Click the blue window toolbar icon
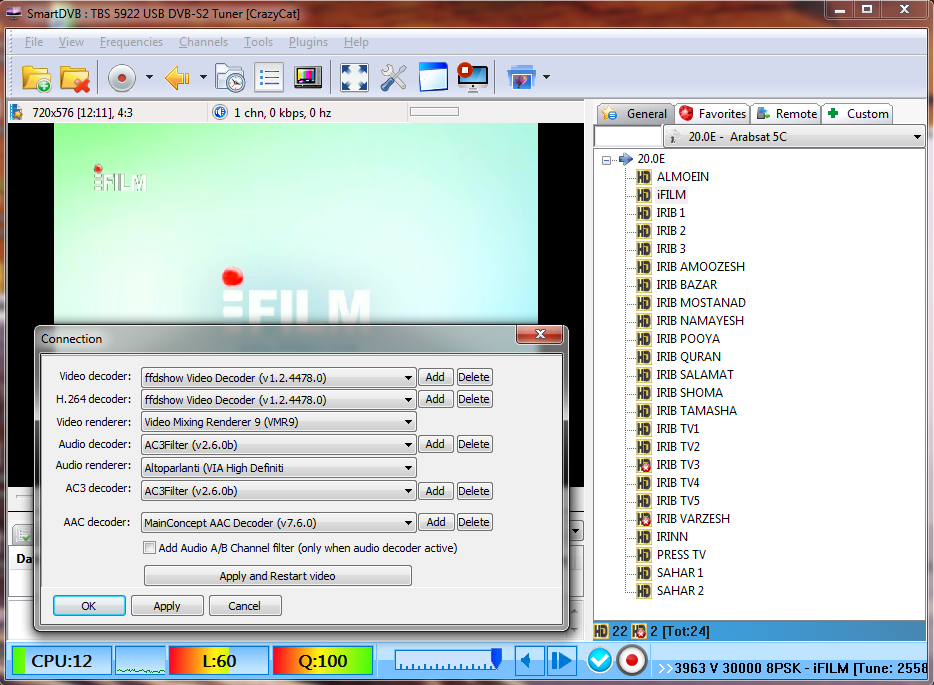Viewport: 934px width, 685px height. (x=433, y=77)
